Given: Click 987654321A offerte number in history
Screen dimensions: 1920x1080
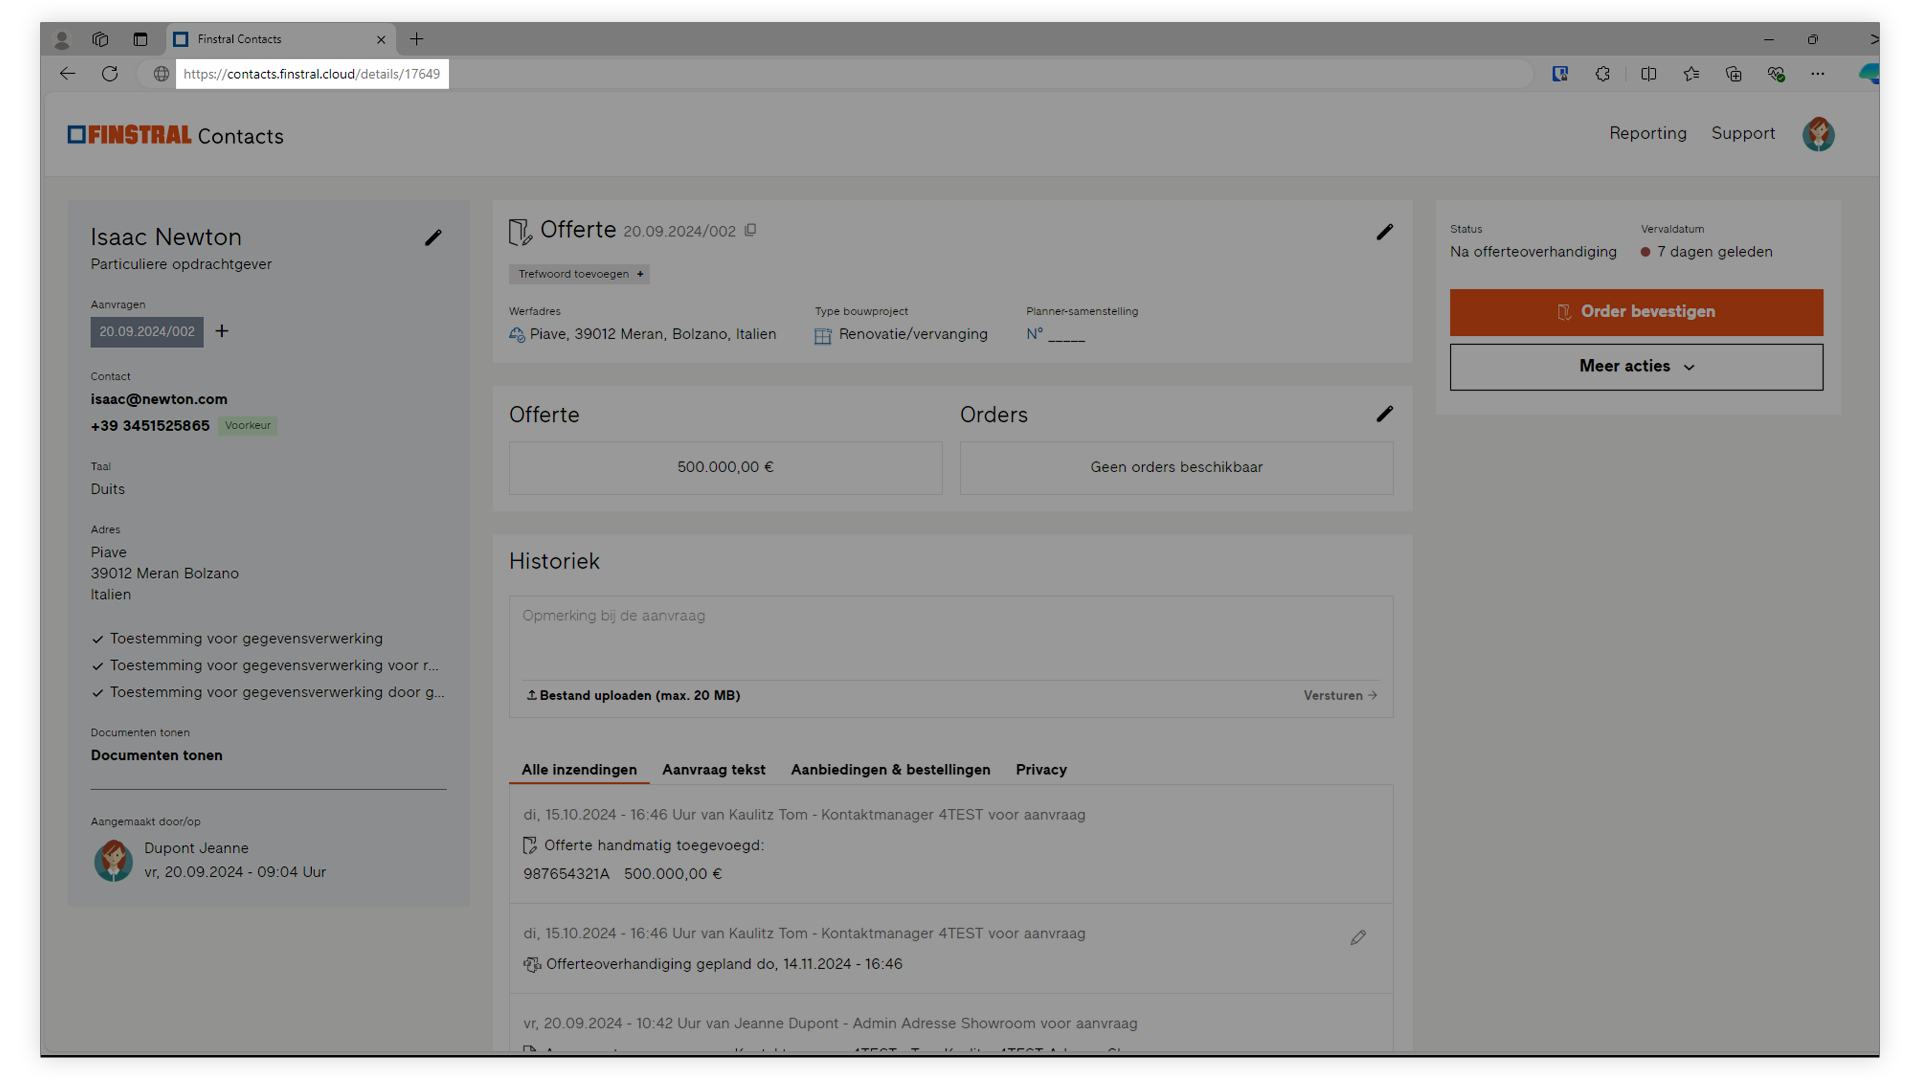Looking at the screenshot, I should point(566,874).
